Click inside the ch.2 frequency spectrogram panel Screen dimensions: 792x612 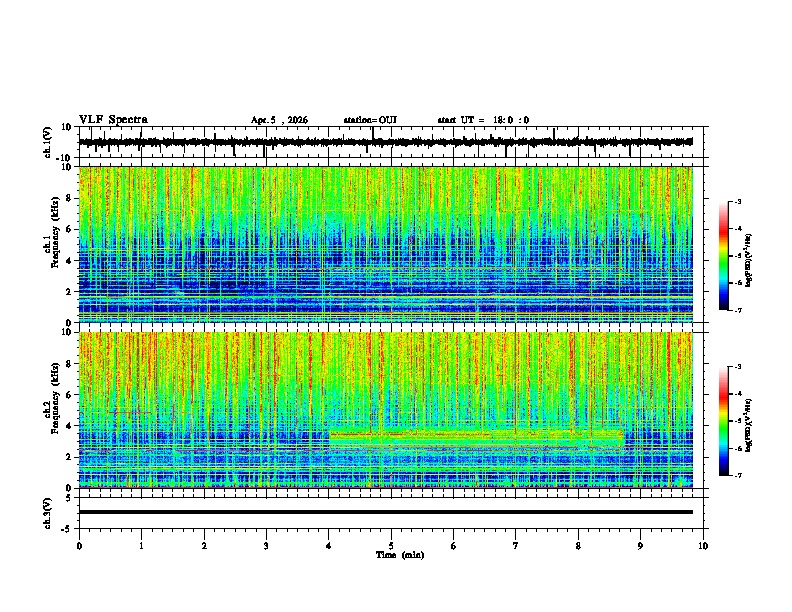(385, 410)
